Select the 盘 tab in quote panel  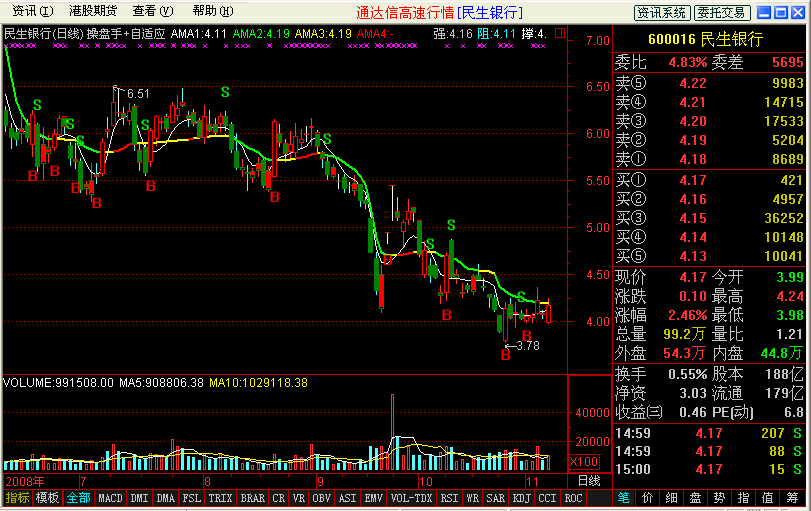point(695,498)
